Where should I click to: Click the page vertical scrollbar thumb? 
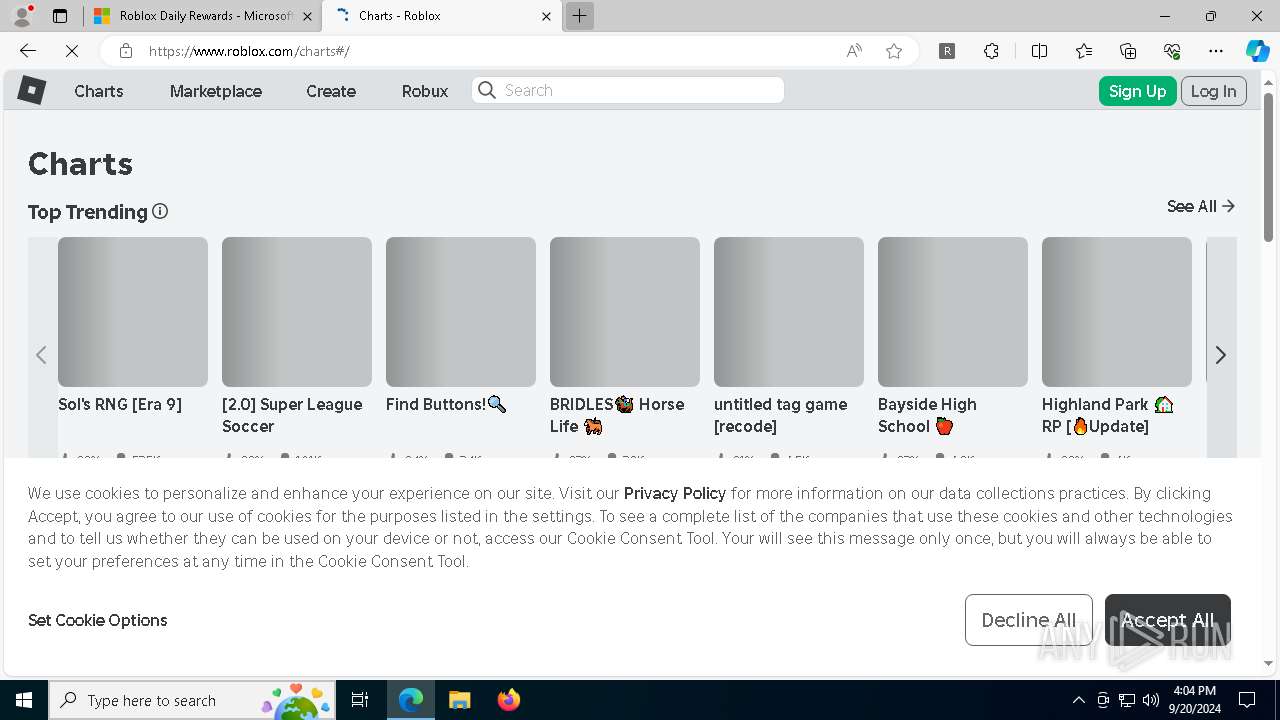(x=1269, y=167)
